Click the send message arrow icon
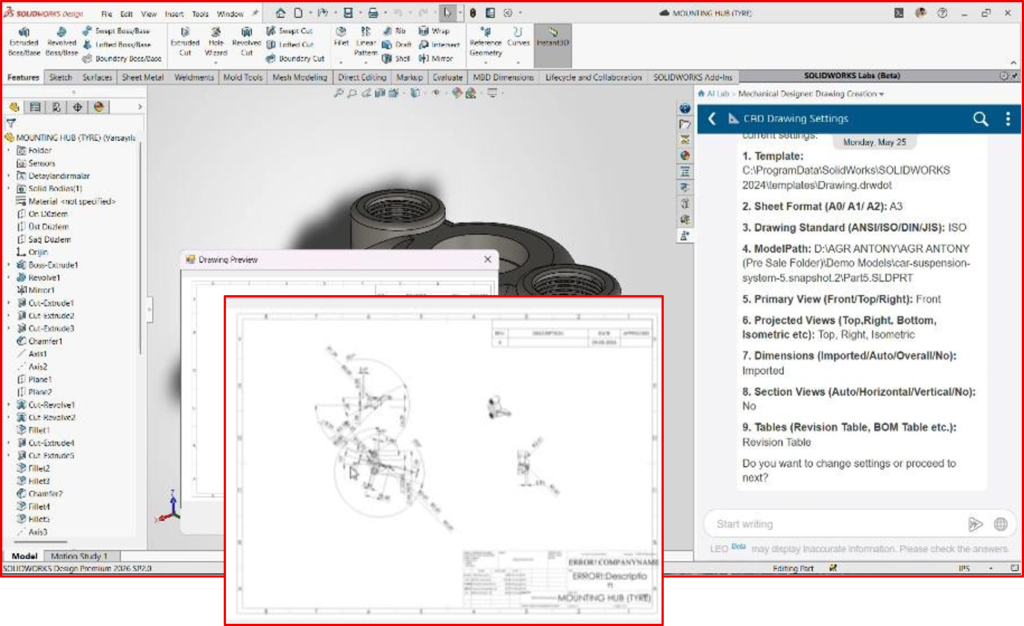Image resolution: width=1024 pixels, height=626 pixels. coord(975,524)
